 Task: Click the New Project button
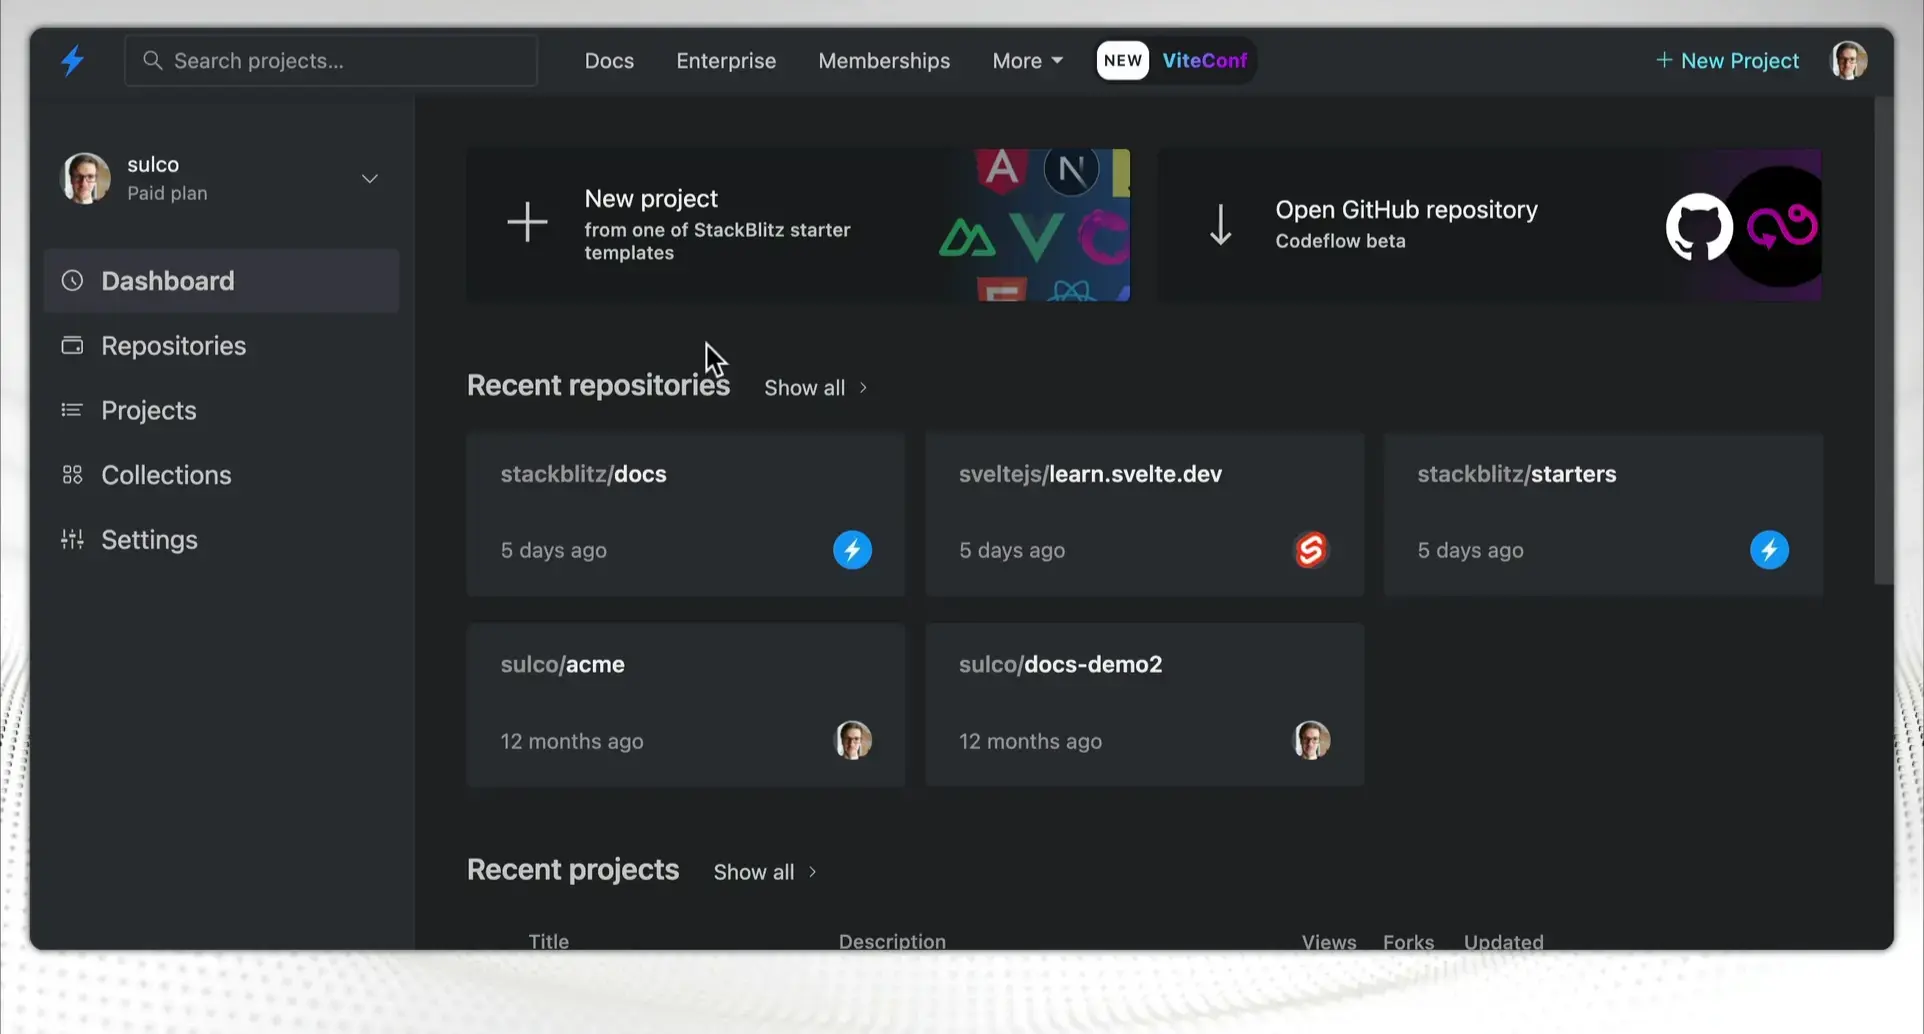(x=1727, y=61)
